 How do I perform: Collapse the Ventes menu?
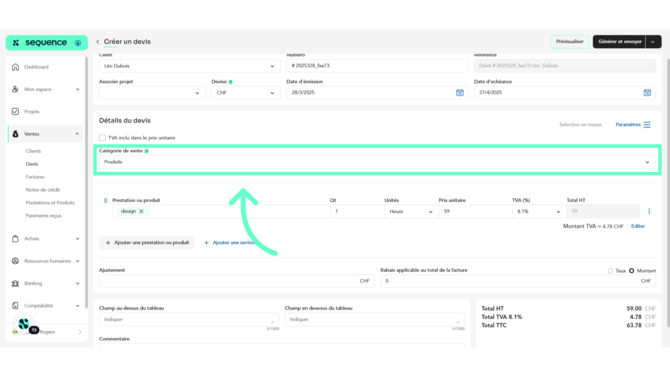click(77, 134)
